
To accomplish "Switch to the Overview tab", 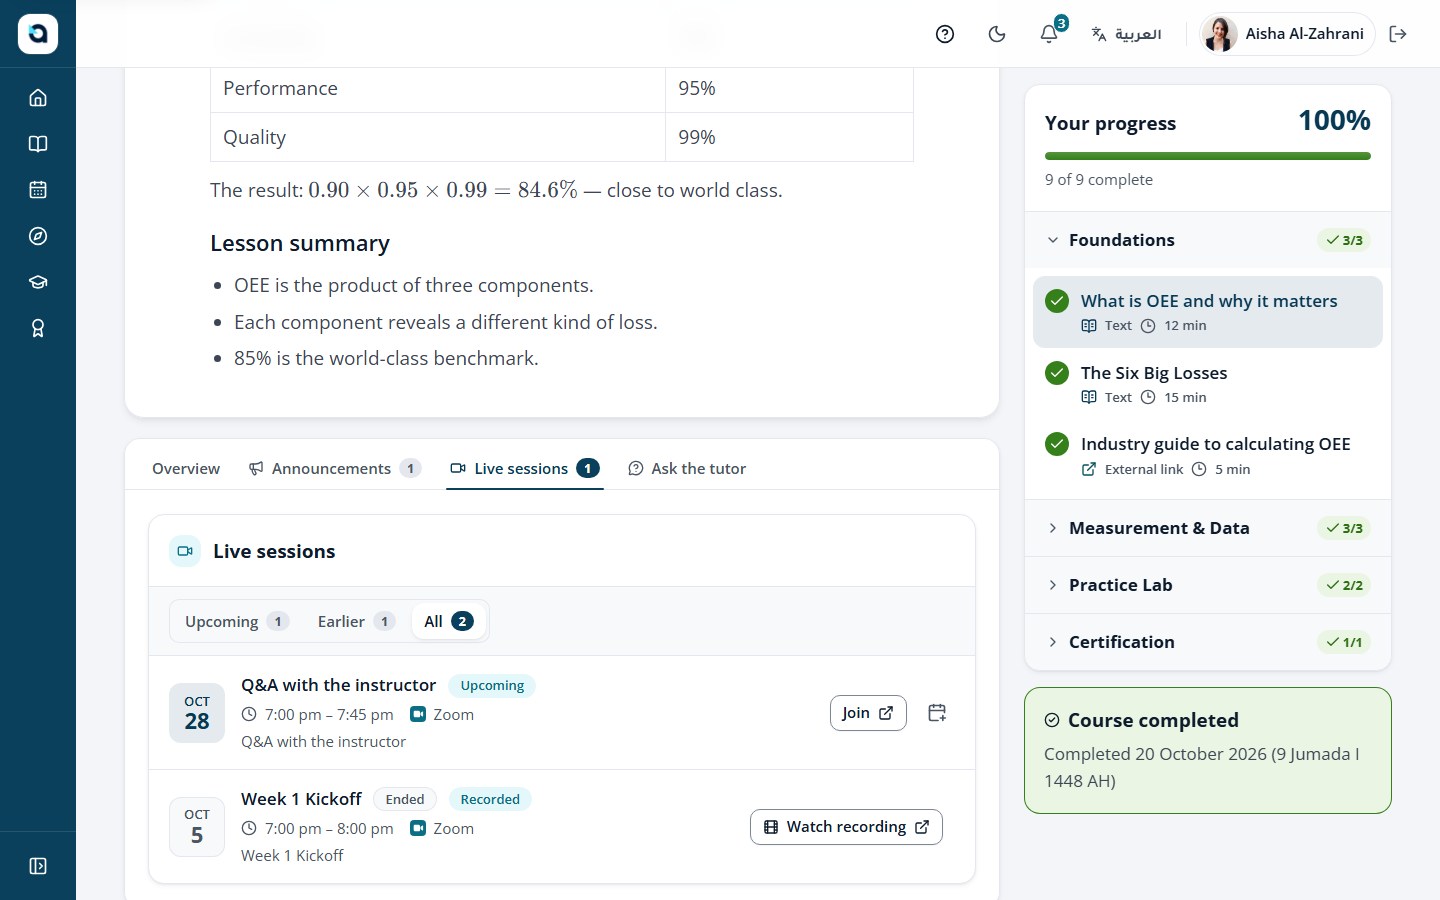I will click(186, 468).
